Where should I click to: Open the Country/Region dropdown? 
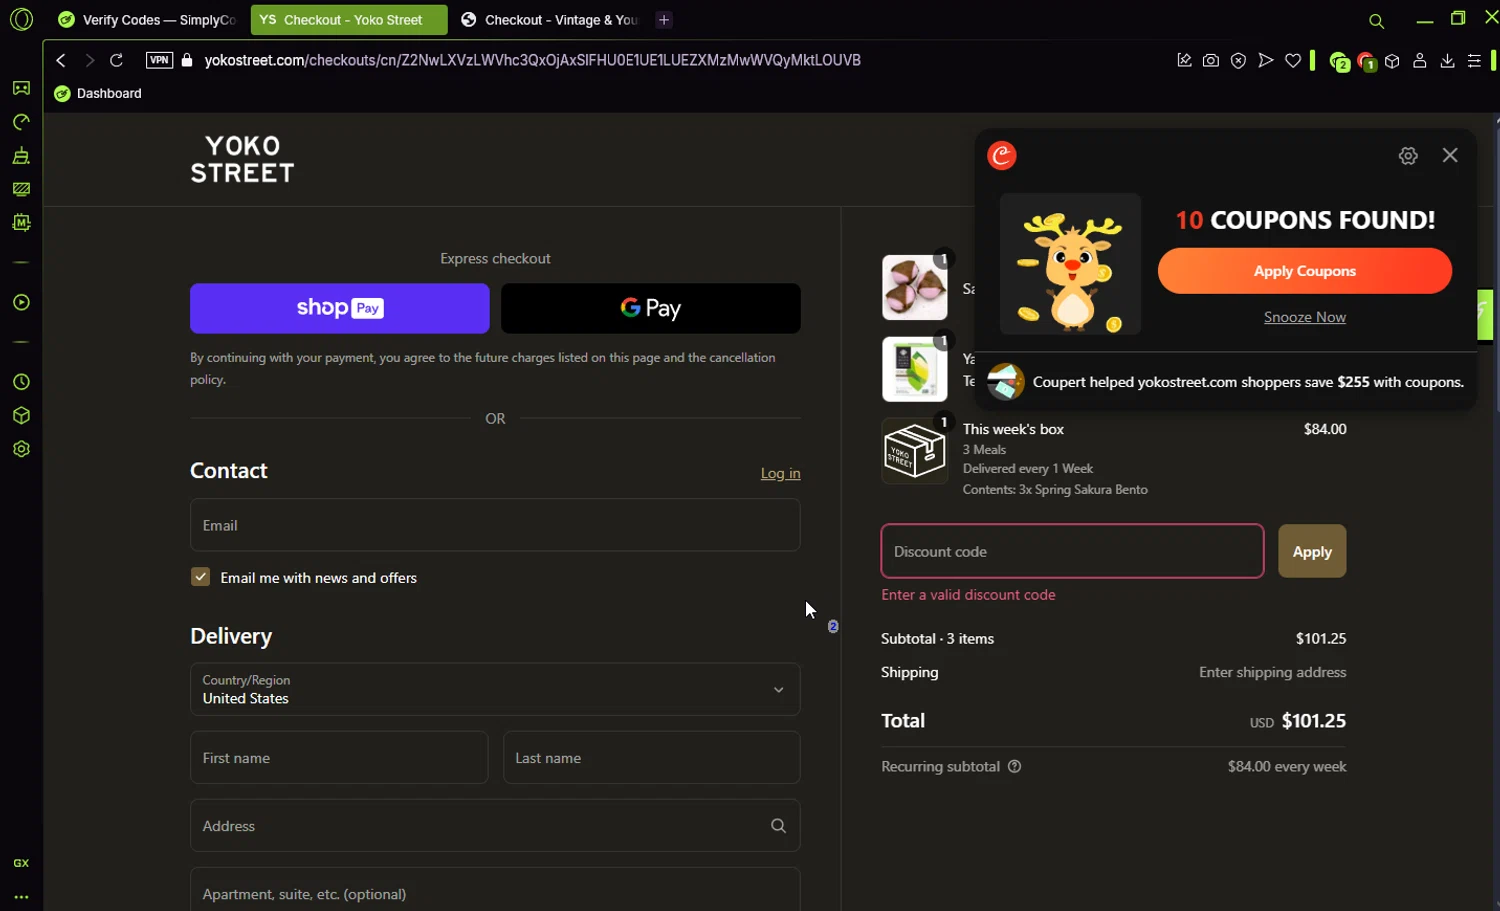point(495,689)
